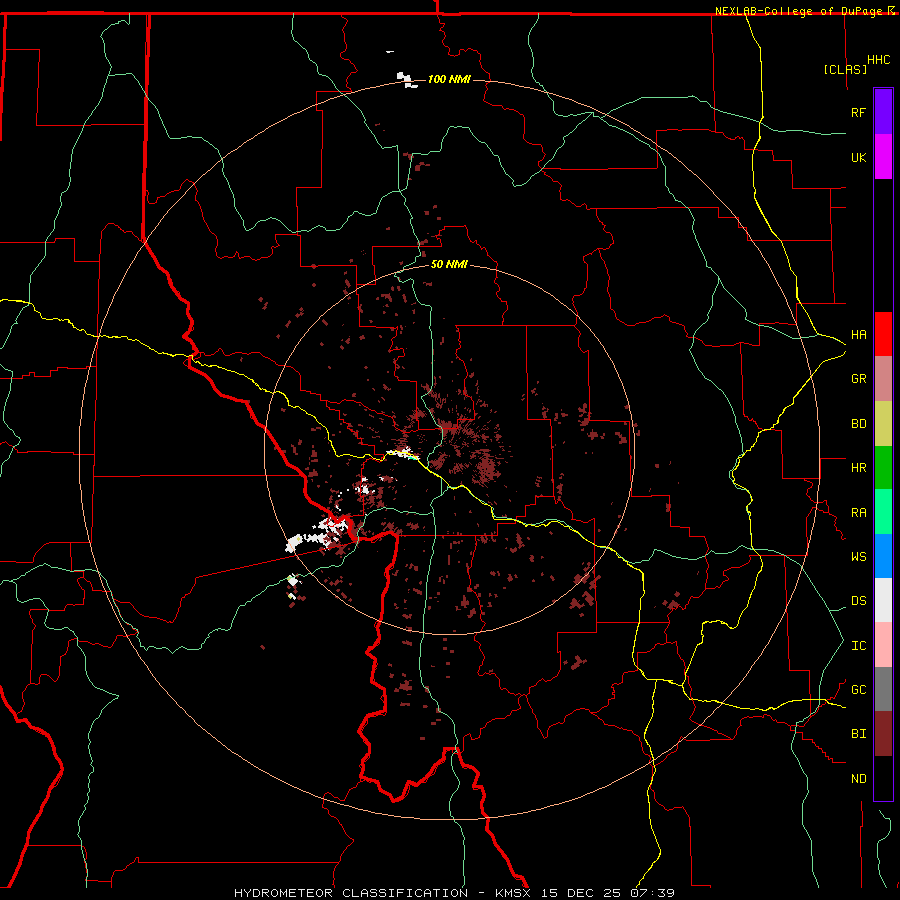Click the KMSX radar site identifier
Image resolution: width=900 pixels, height=900 pixels.
[513, 893]
